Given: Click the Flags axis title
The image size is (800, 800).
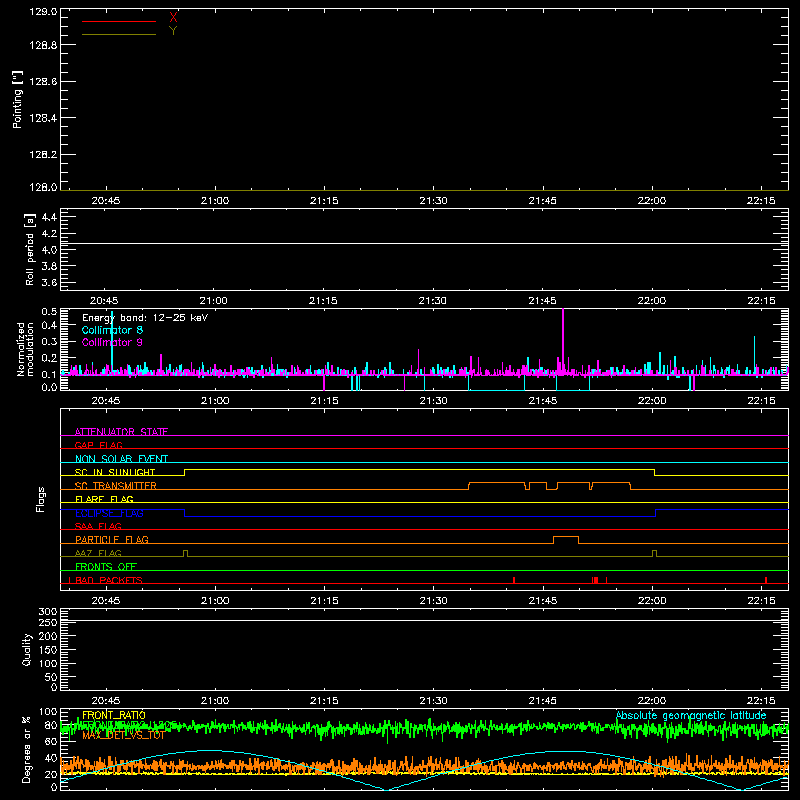Looking at the screenshot, I should click(40, 499).
